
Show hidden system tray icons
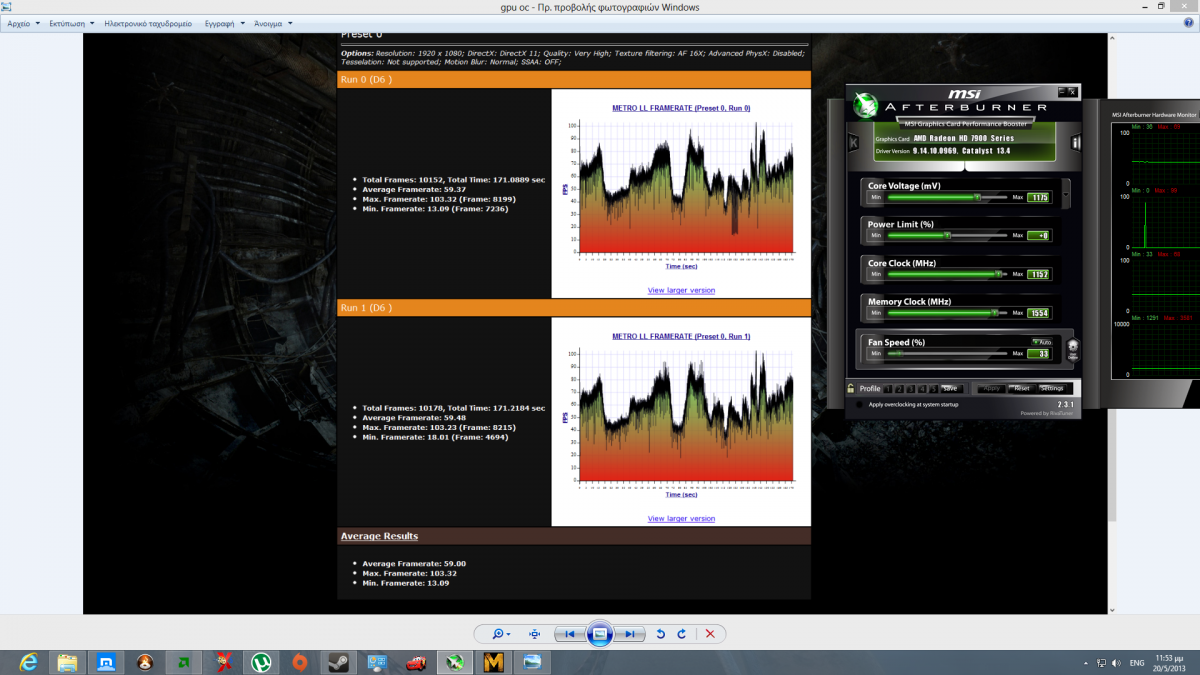point(1085,663)
